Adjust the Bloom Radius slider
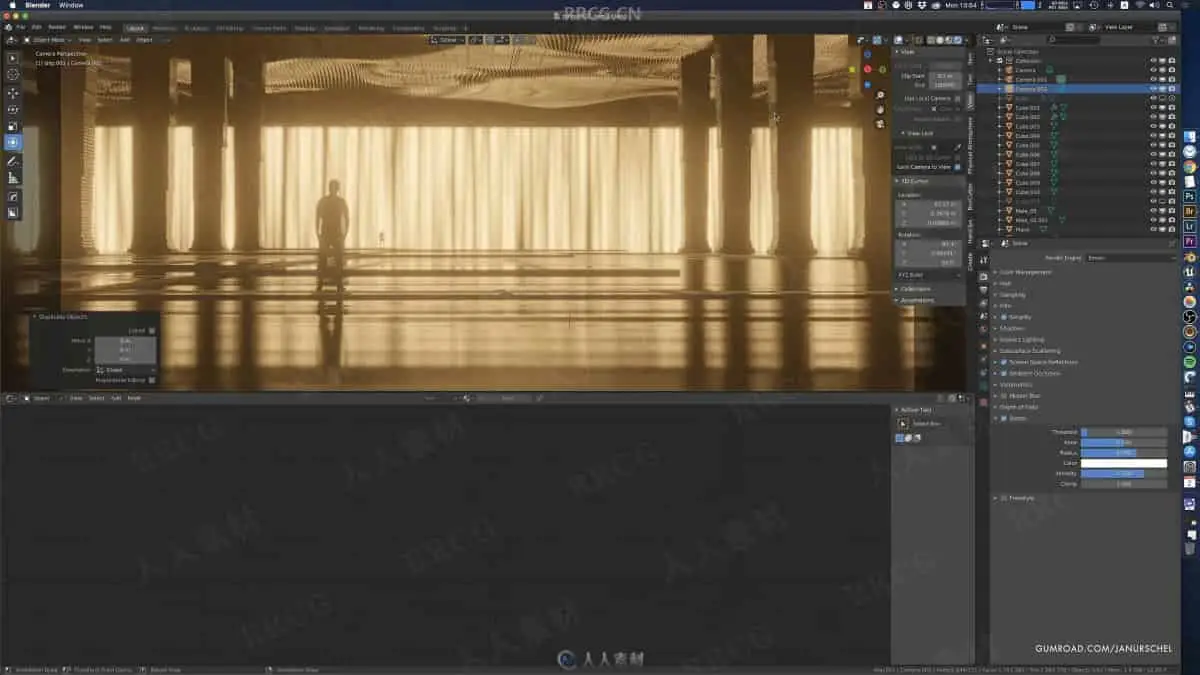The width and height of the screenshot is (1200, 675). pos(1123,453)
